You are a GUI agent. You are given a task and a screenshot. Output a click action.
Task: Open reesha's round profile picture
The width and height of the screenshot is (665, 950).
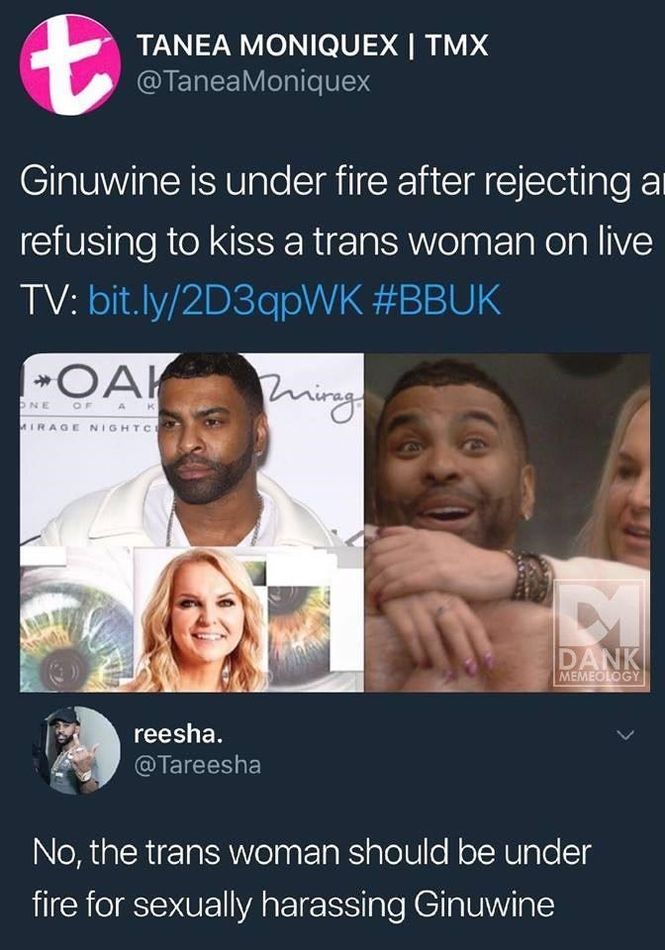pyautogui.click(x=76, y=751)
